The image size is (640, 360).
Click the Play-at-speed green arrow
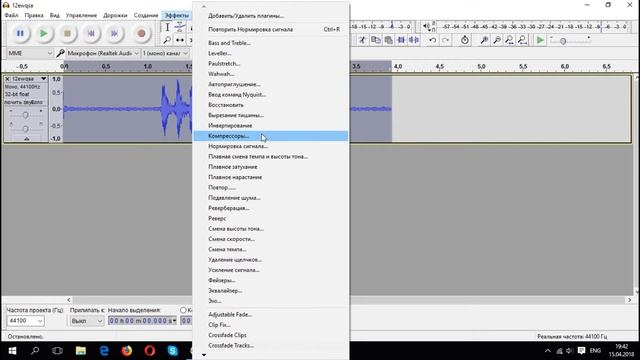(540, 40)
